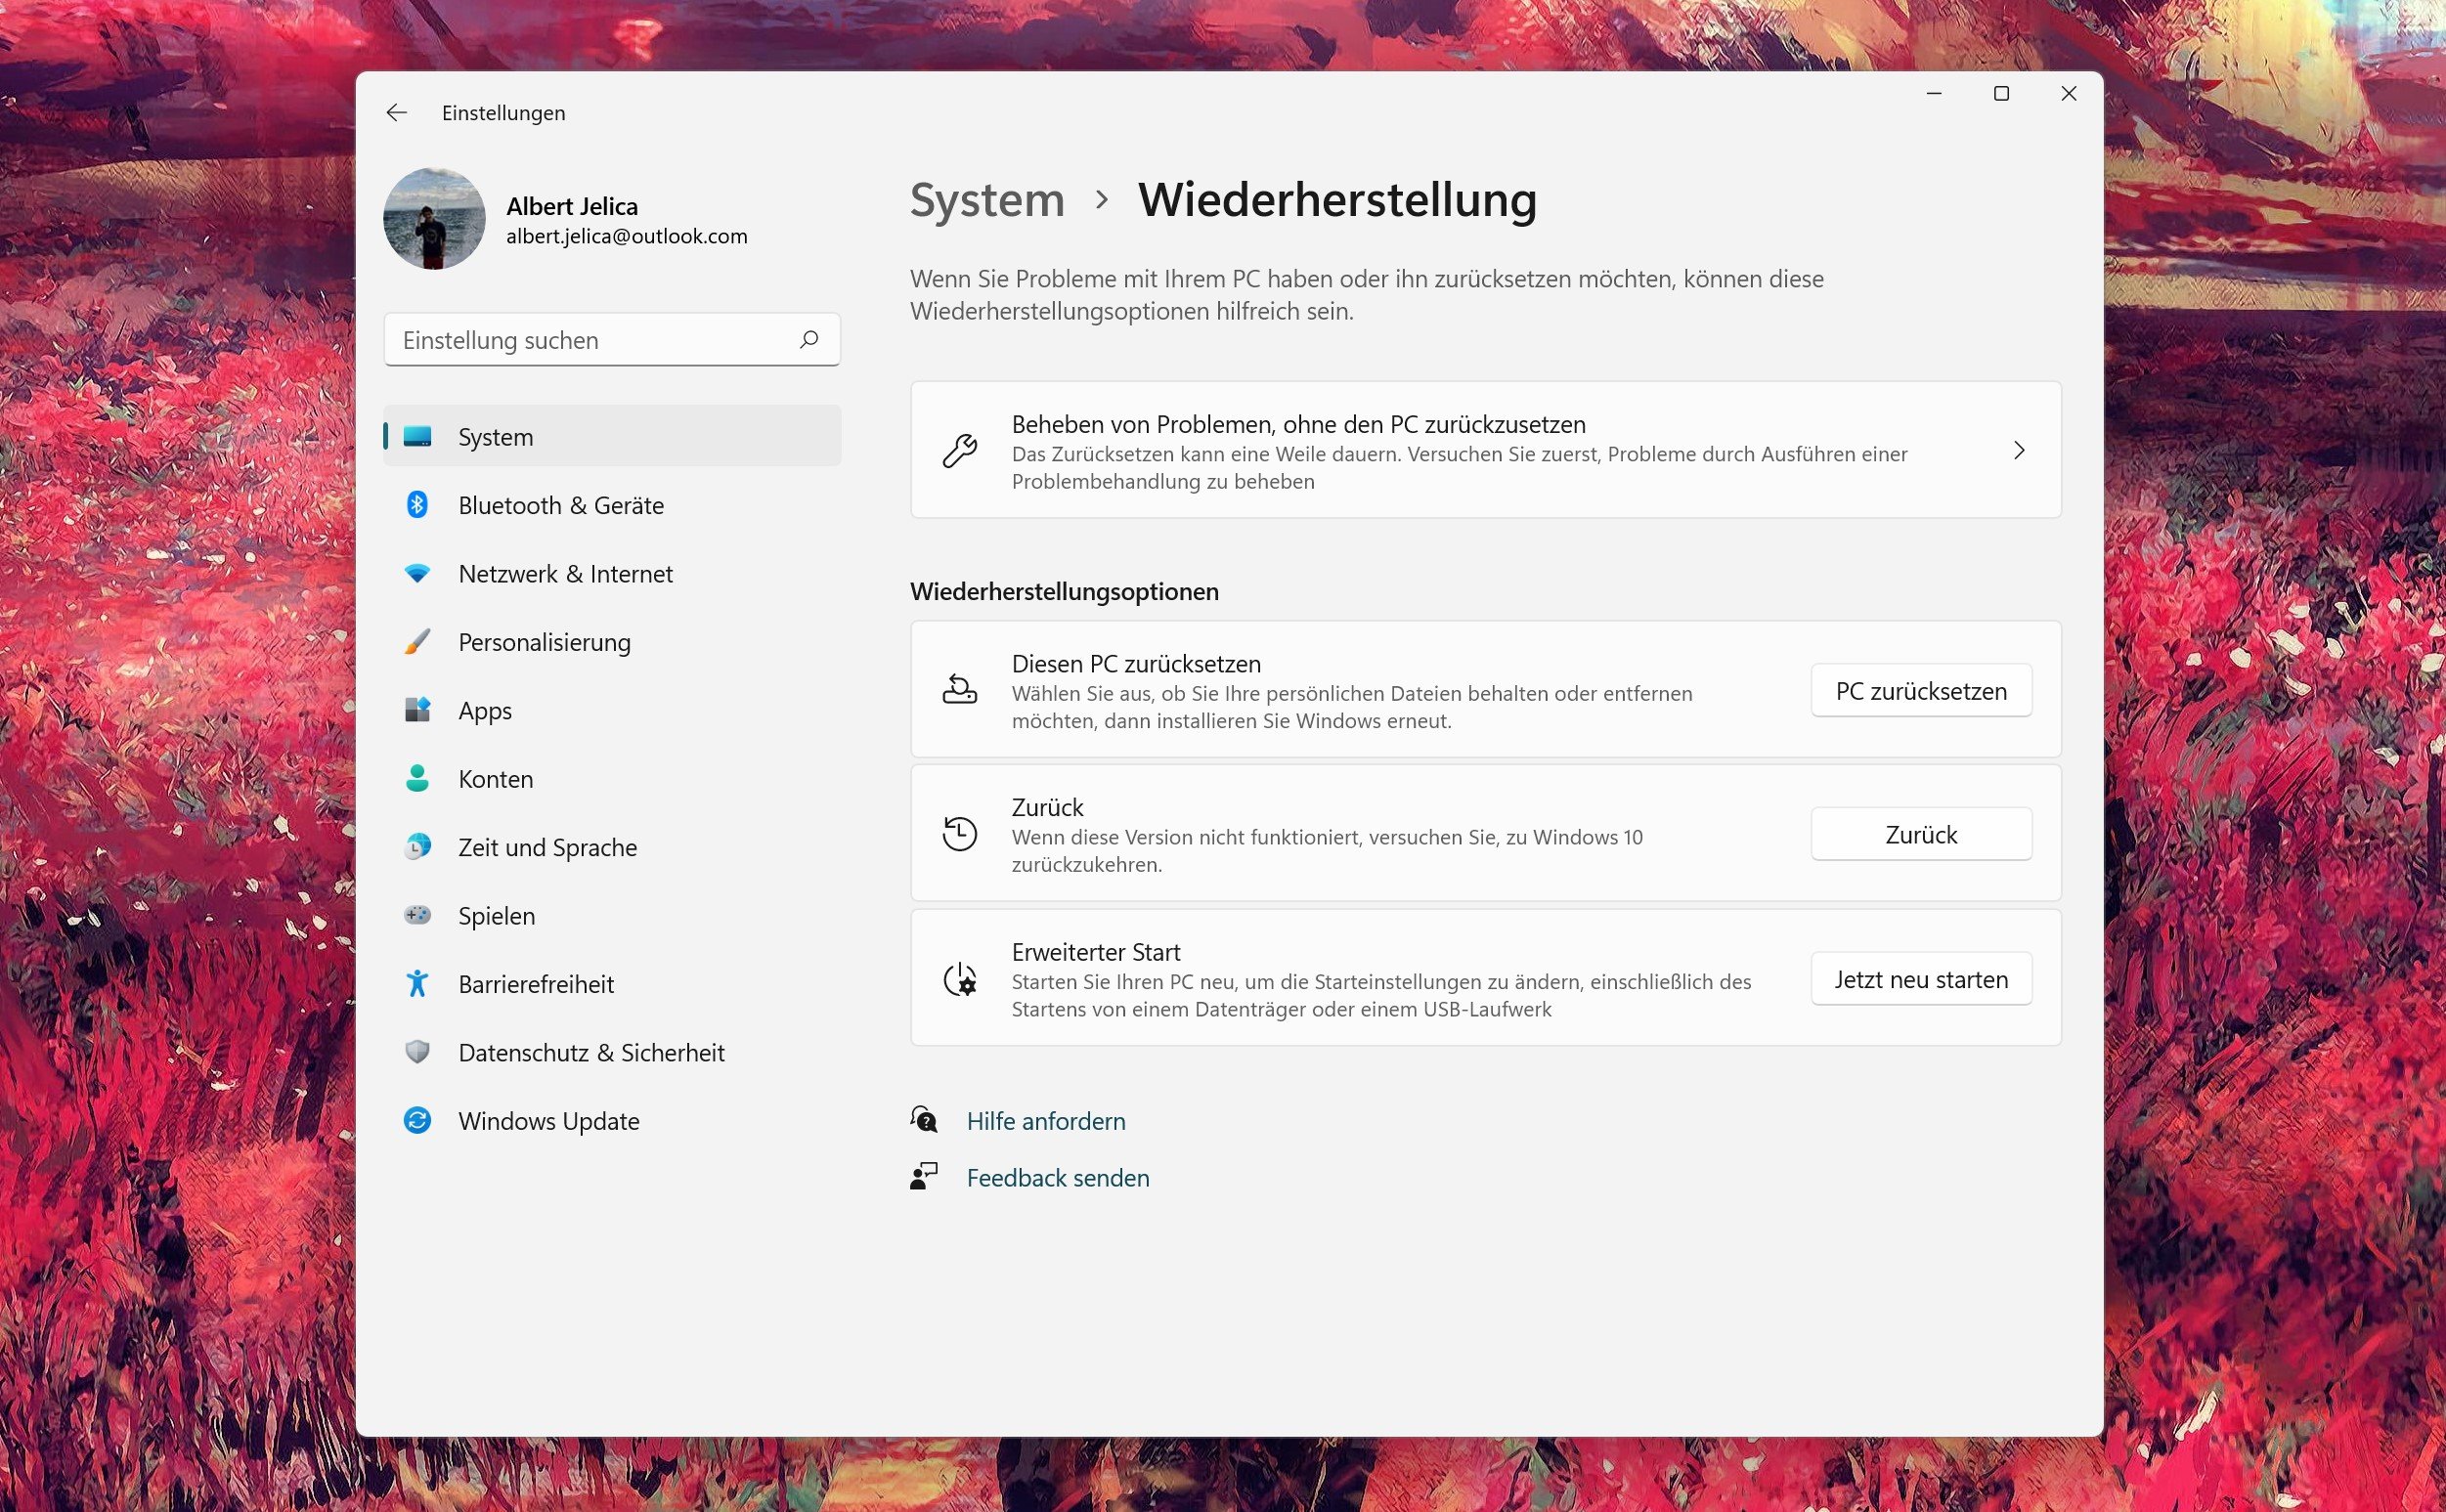
Task: Go to Netzwerk & Internet label
Action: (566, 574)
